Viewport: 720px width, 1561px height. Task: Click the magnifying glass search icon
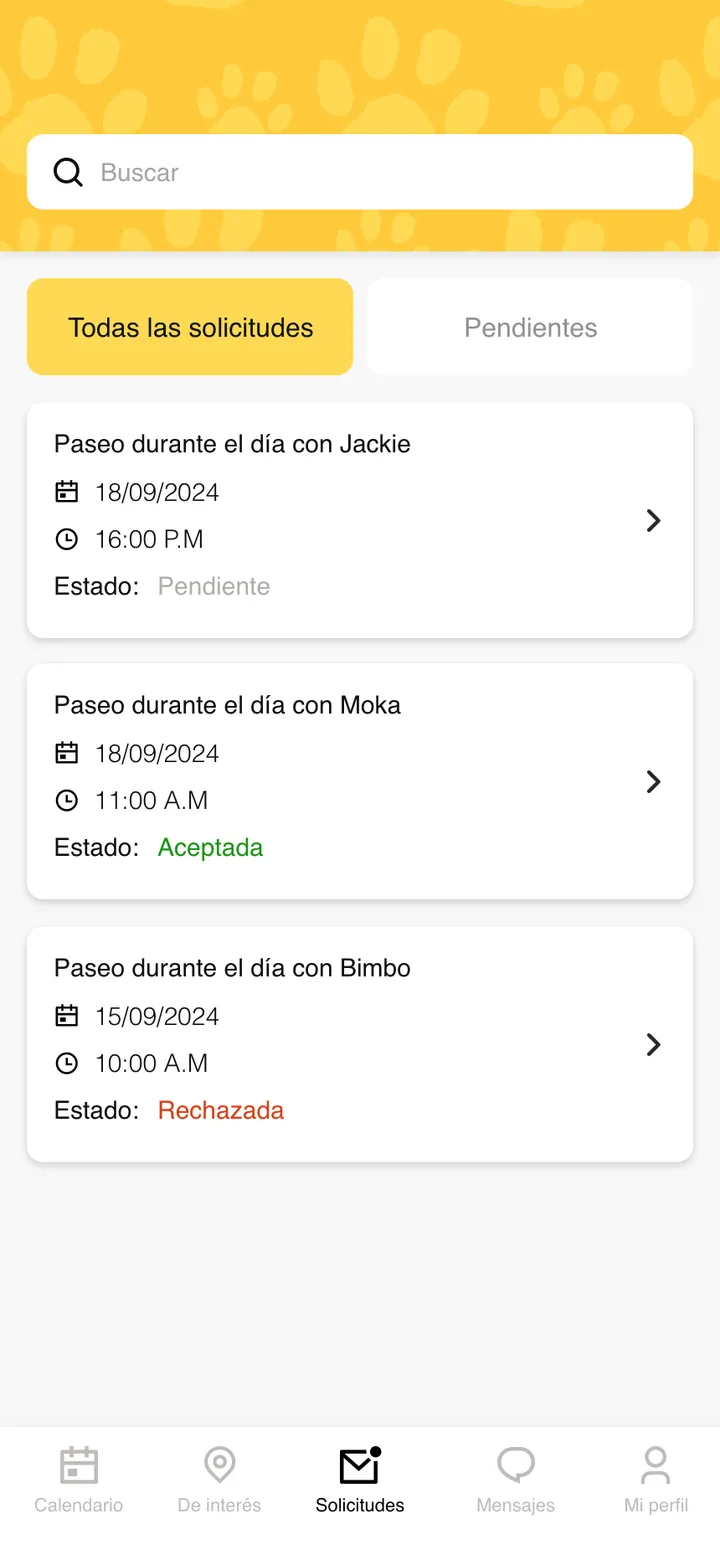(x=67, y=172)
